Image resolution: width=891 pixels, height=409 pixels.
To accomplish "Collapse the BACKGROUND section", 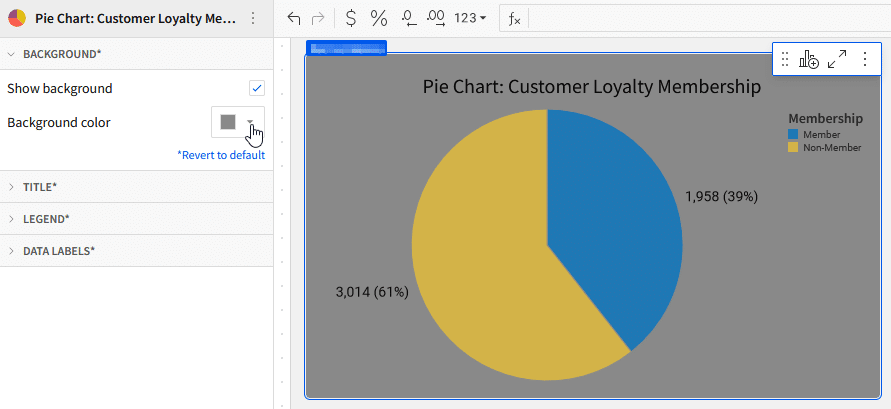I will (x=61, y=54).
